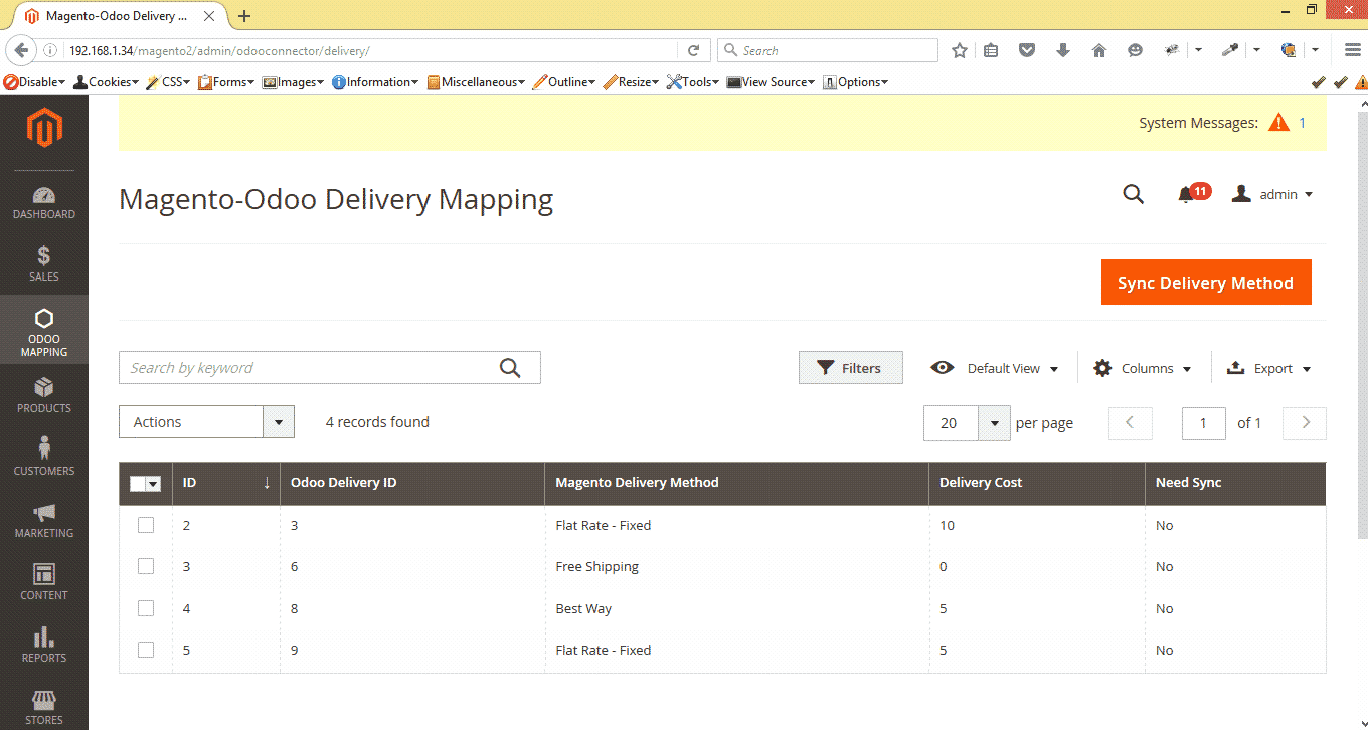Open the CSS web developer menu
Image resolution: width=1368 pixels, height=730 pixels.
(x=168, y=82)
